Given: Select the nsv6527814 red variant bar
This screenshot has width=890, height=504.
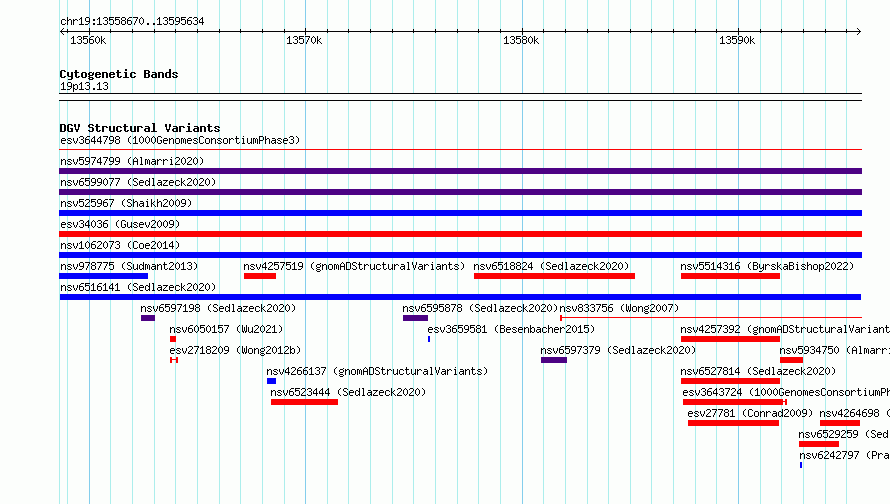Looking at the screenshot, I should (x=731, y=381).
